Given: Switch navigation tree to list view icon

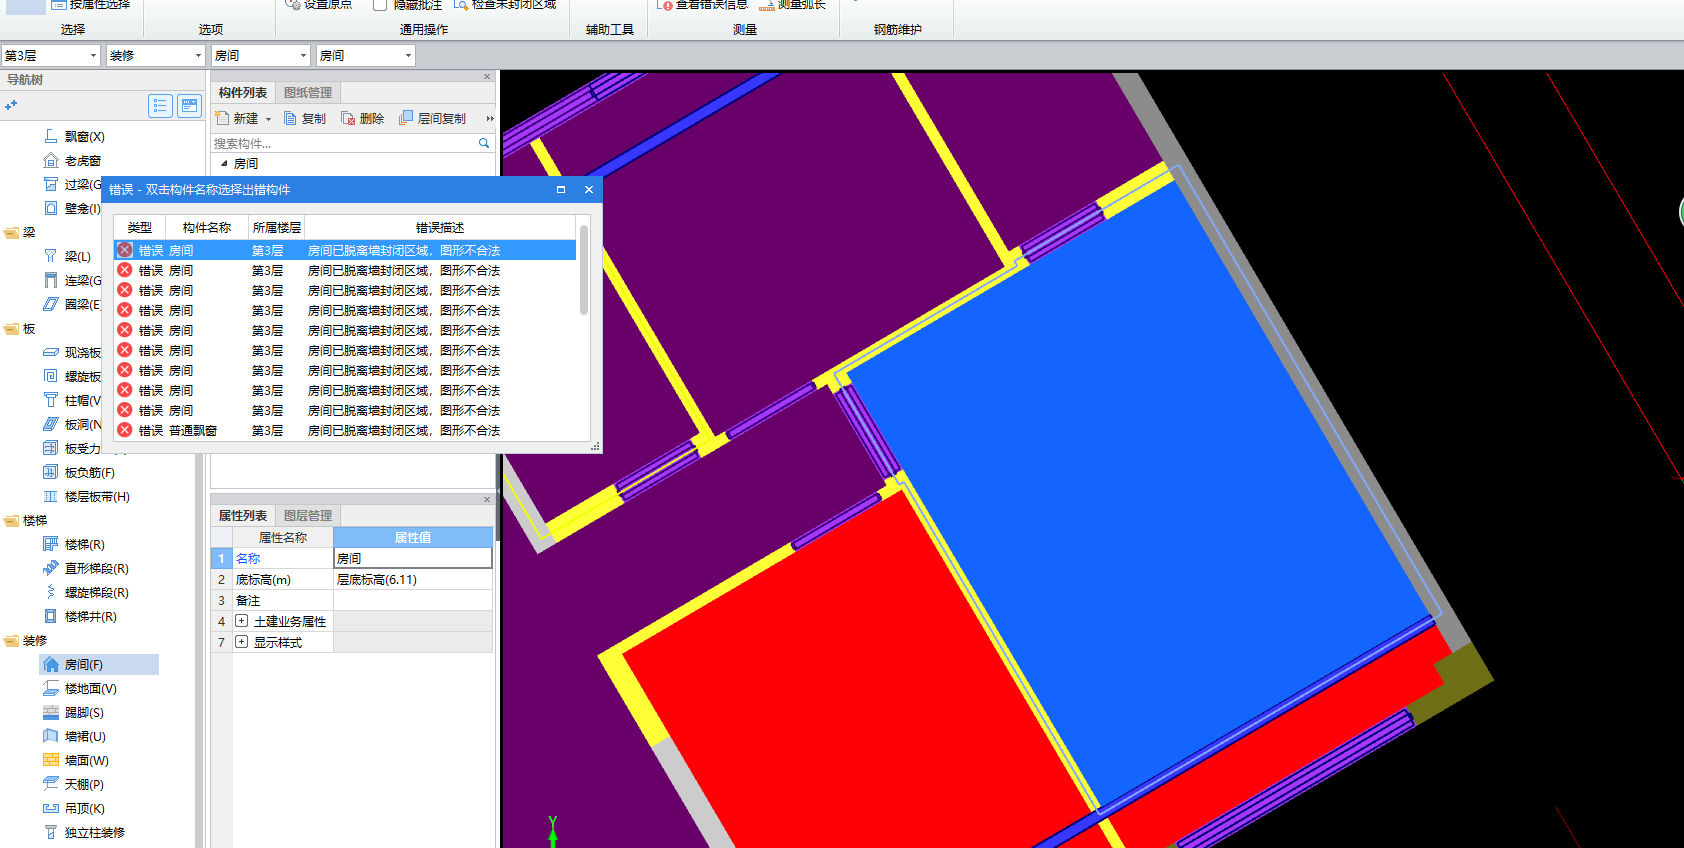Looking at the screenshot, I should coord(160,105).
